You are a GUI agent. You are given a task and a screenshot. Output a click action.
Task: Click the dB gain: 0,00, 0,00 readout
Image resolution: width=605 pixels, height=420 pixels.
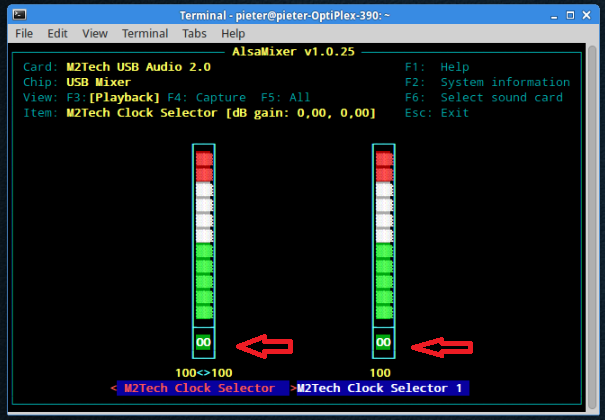tap(301, 113)
